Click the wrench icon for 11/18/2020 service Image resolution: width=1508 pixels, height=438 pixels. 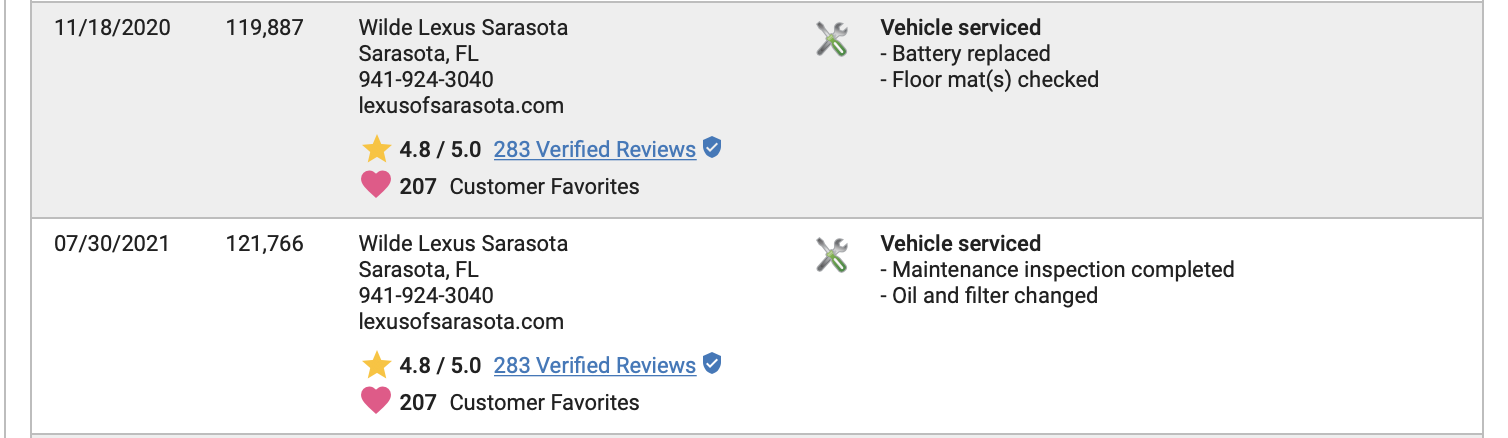[831, 40]
